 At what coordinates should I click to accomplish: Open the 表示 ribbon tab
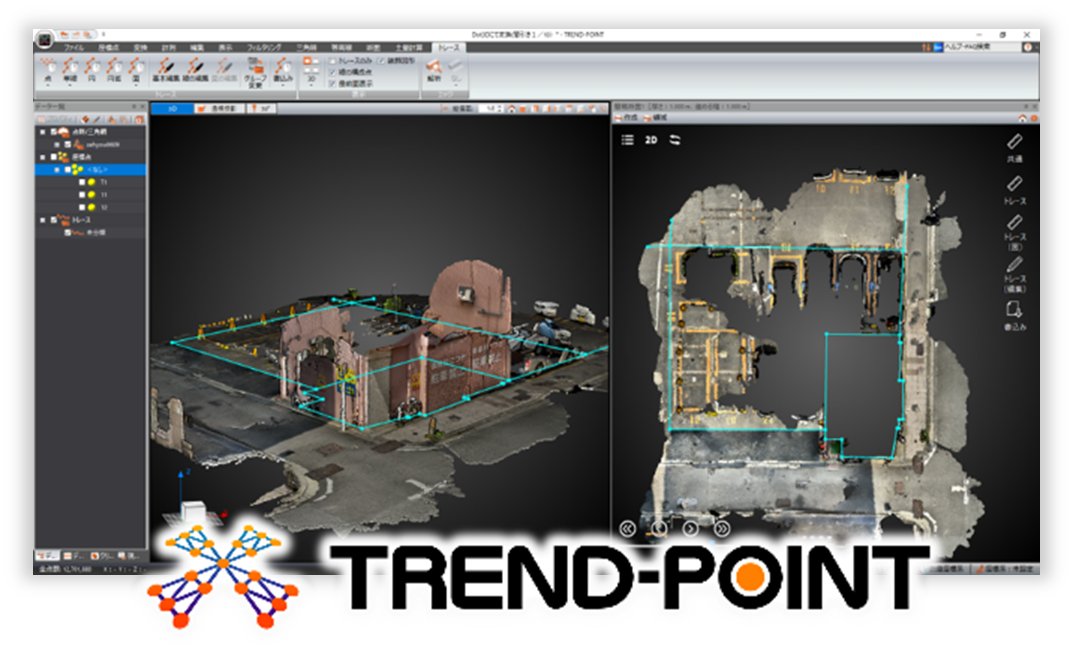click(225, 47)
